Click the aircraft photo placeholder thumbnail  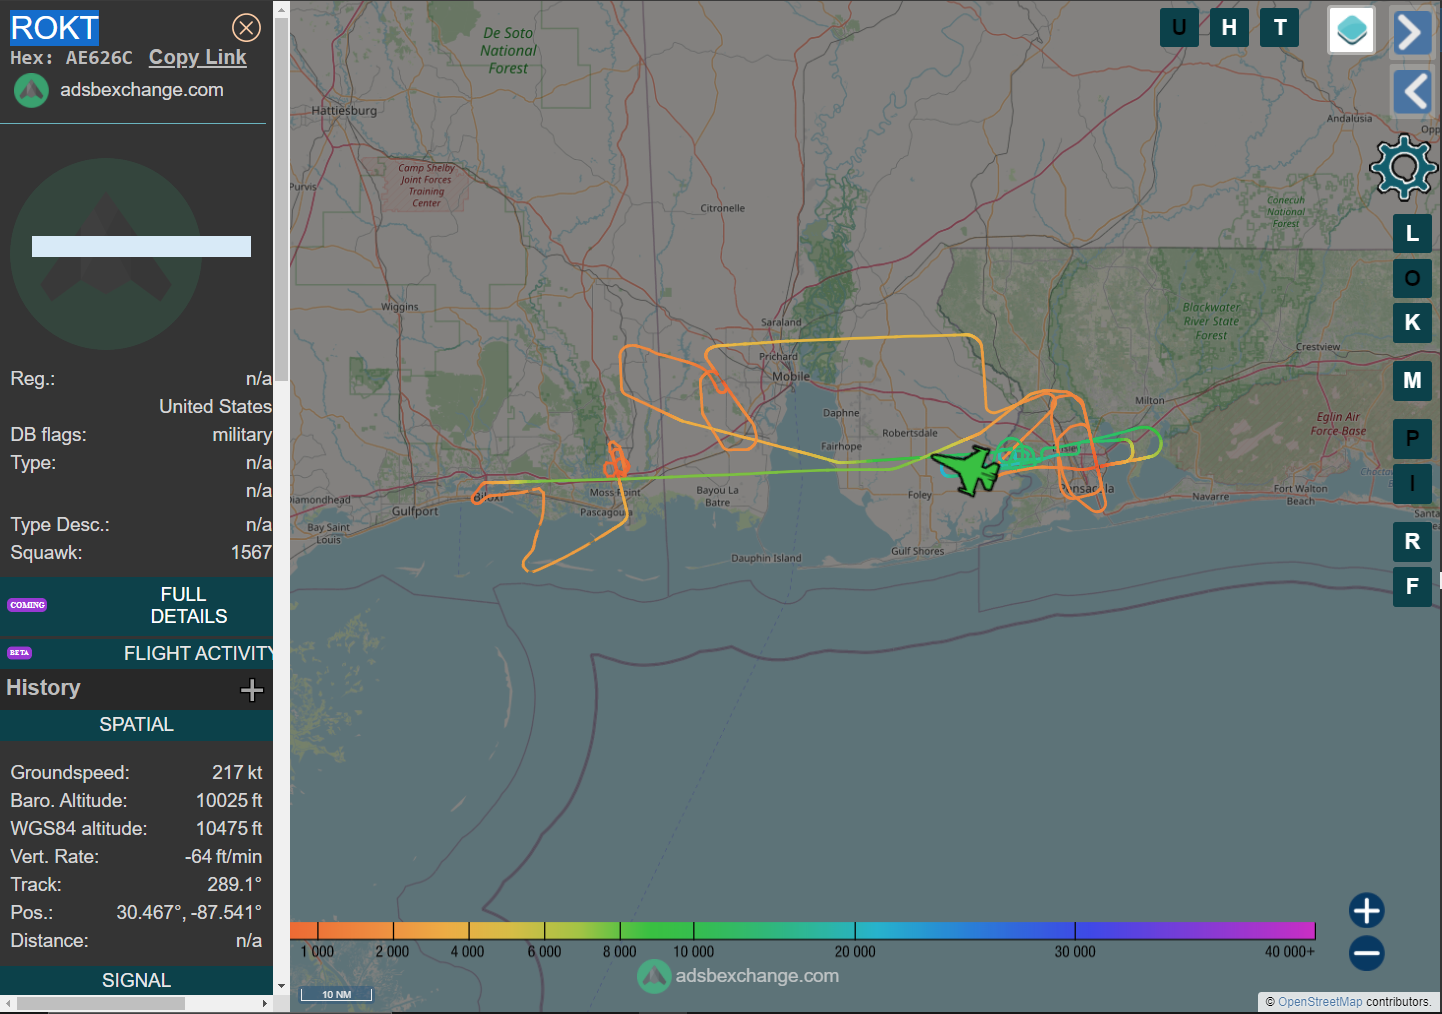tap(106, 254)
